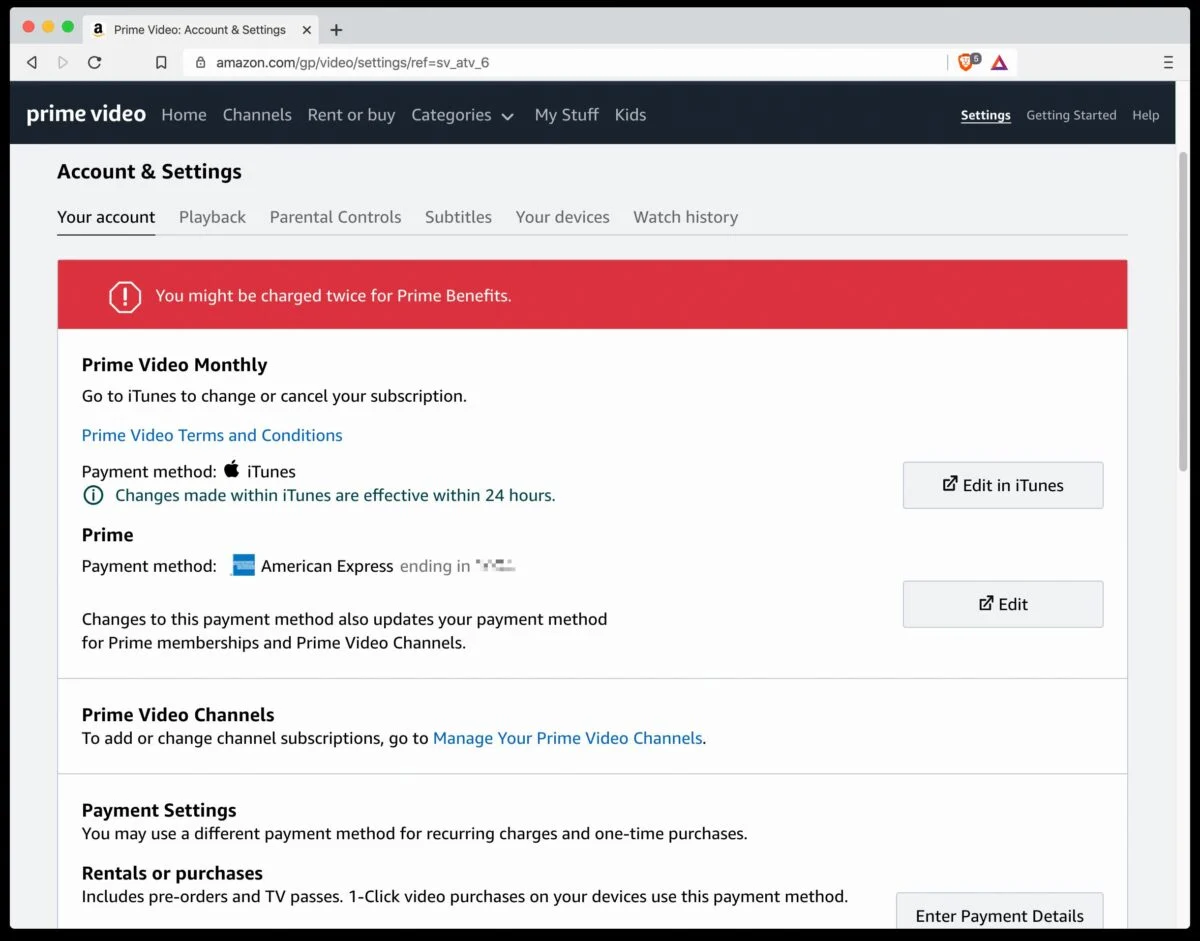Viewport: 1200px width, 941px height.
Task: Click the browser reload icon
Action: (x=94, y=62)
